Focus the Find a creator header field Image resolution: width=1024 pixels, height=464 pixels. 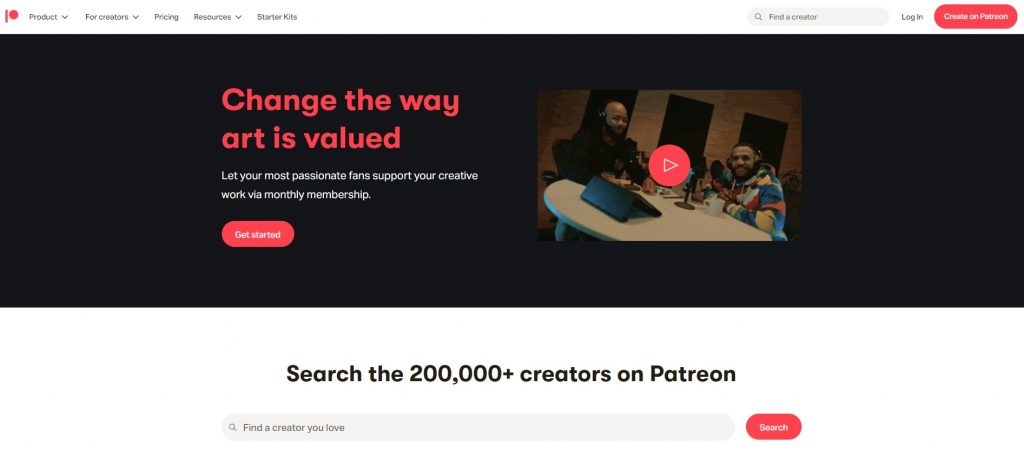(x=818, y=17)
